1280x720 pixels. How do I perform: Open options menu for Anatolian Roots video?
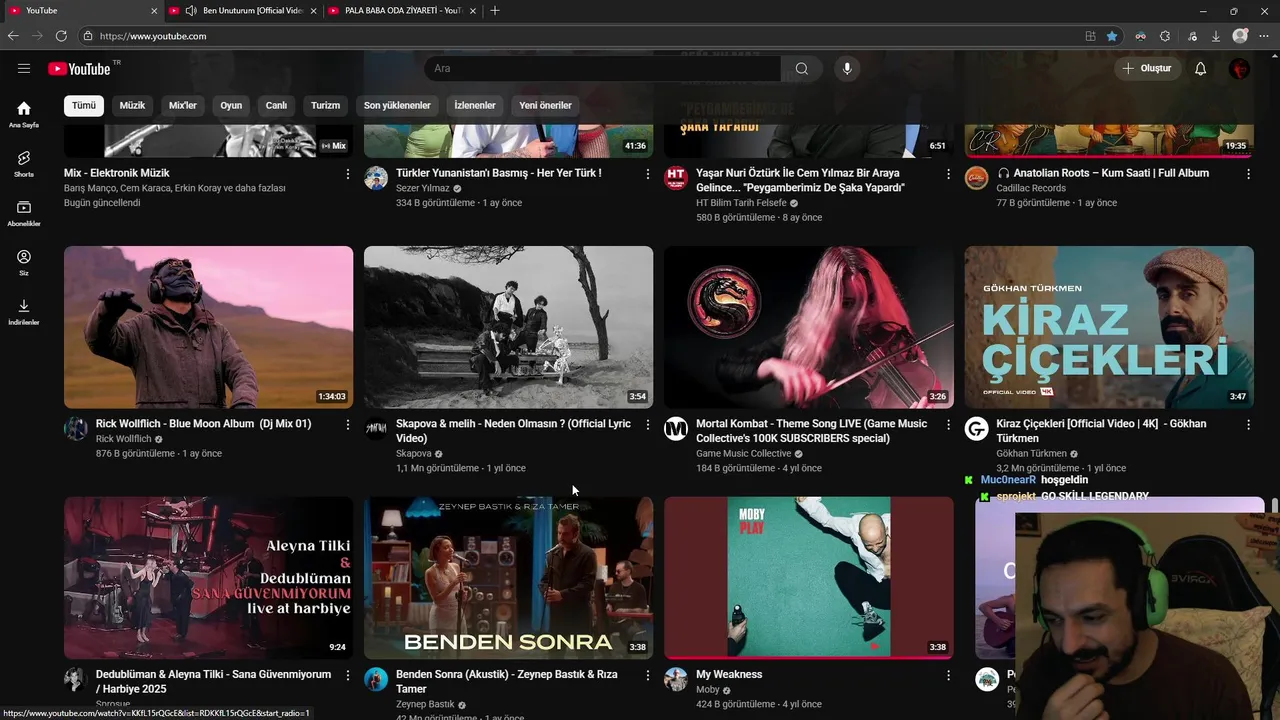(x=1248, y=174)
